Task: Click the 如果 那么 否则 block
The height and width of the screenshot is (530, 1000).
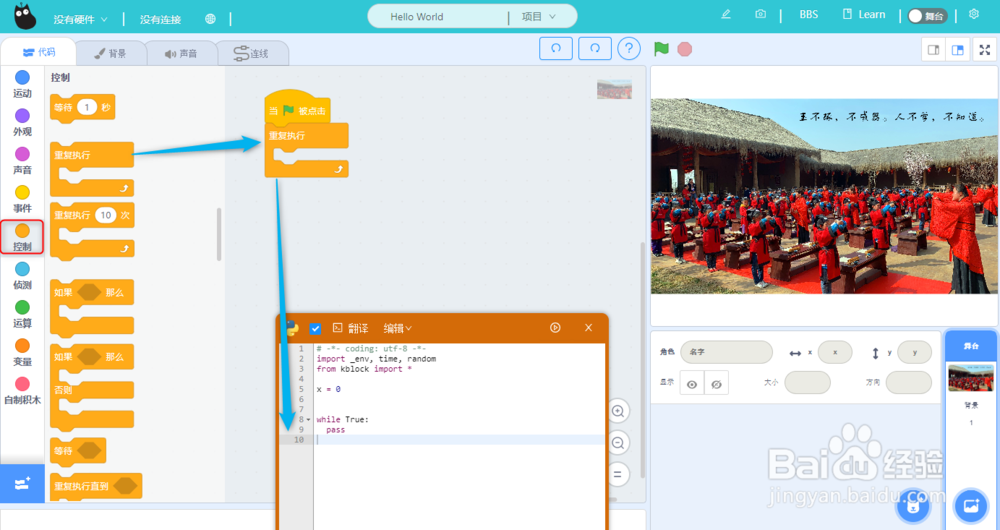Action: point(92,387)
